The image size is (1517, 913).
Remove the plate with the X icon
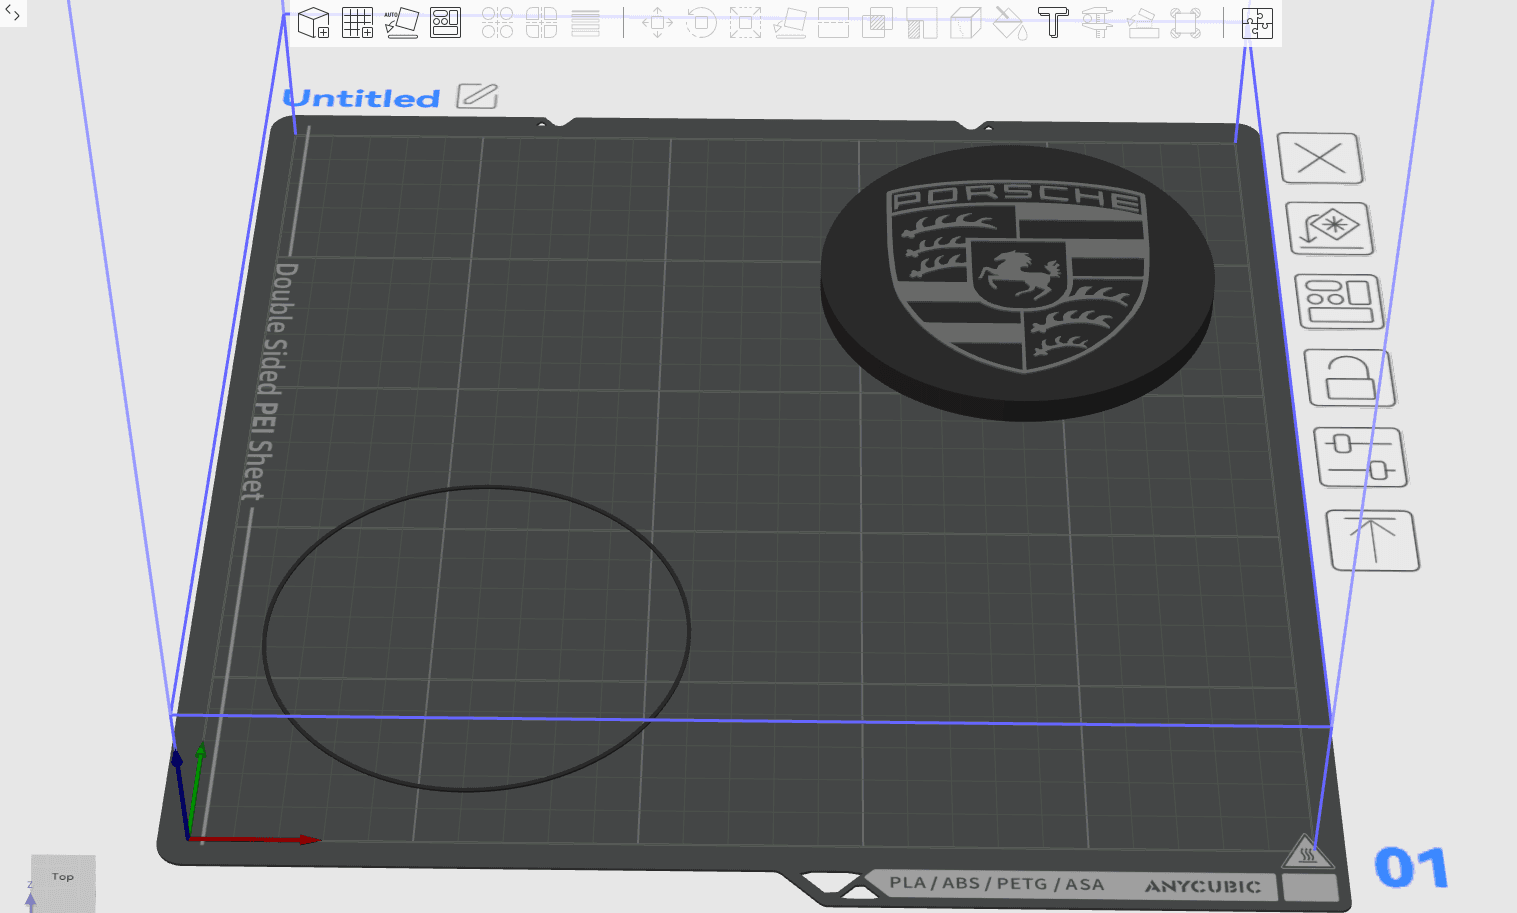[1321, 158]
